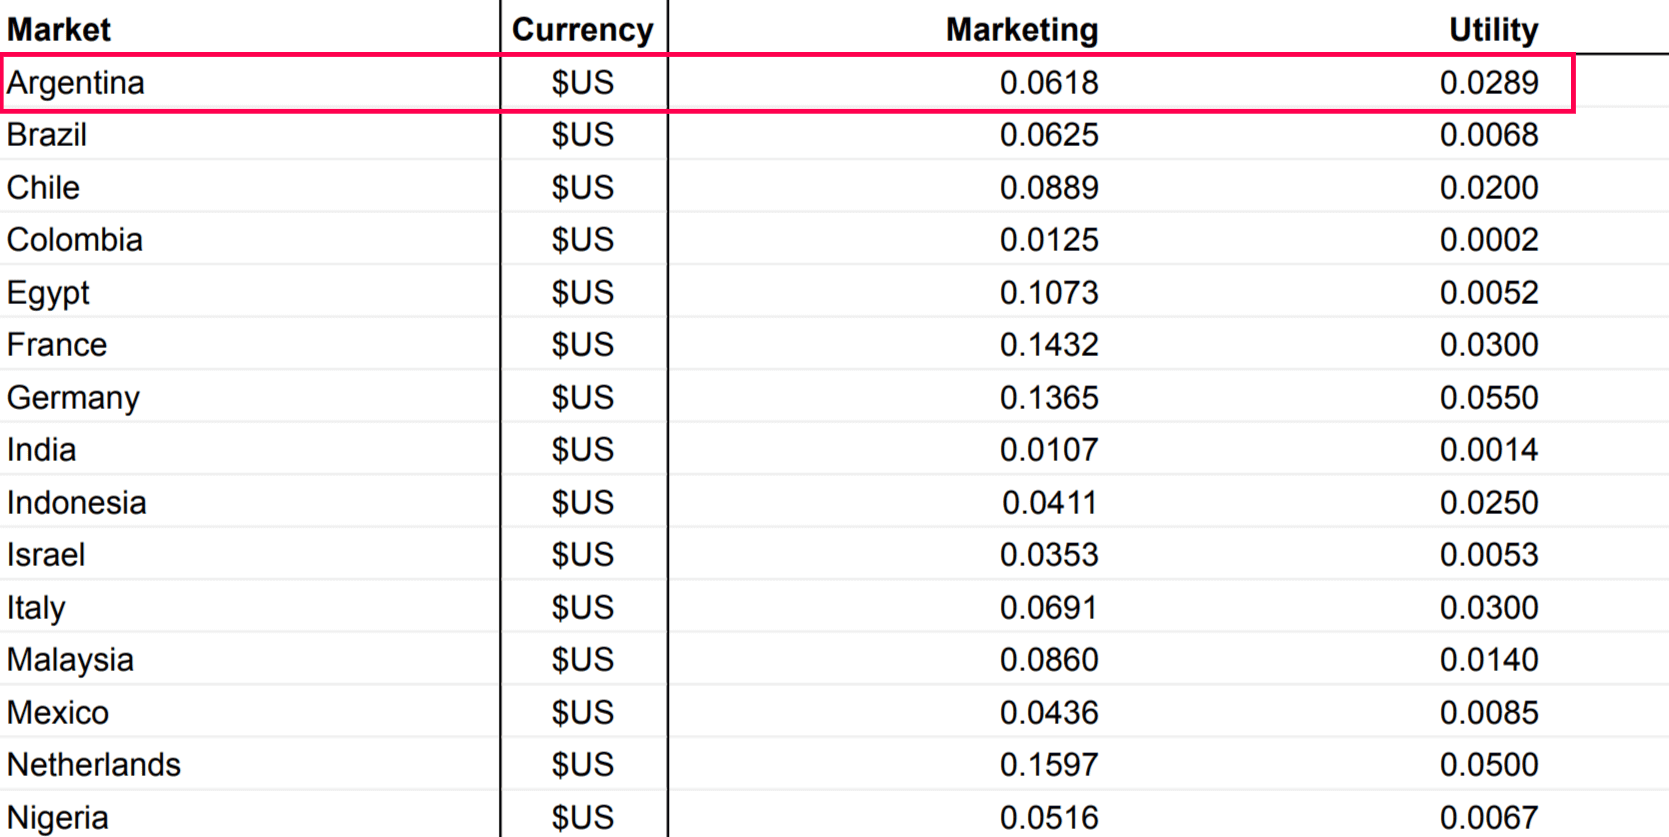The height and width of the screenshot is (837, 1669).
Task: Click Italy's marketing value 0.0691
Action: 1049,608
